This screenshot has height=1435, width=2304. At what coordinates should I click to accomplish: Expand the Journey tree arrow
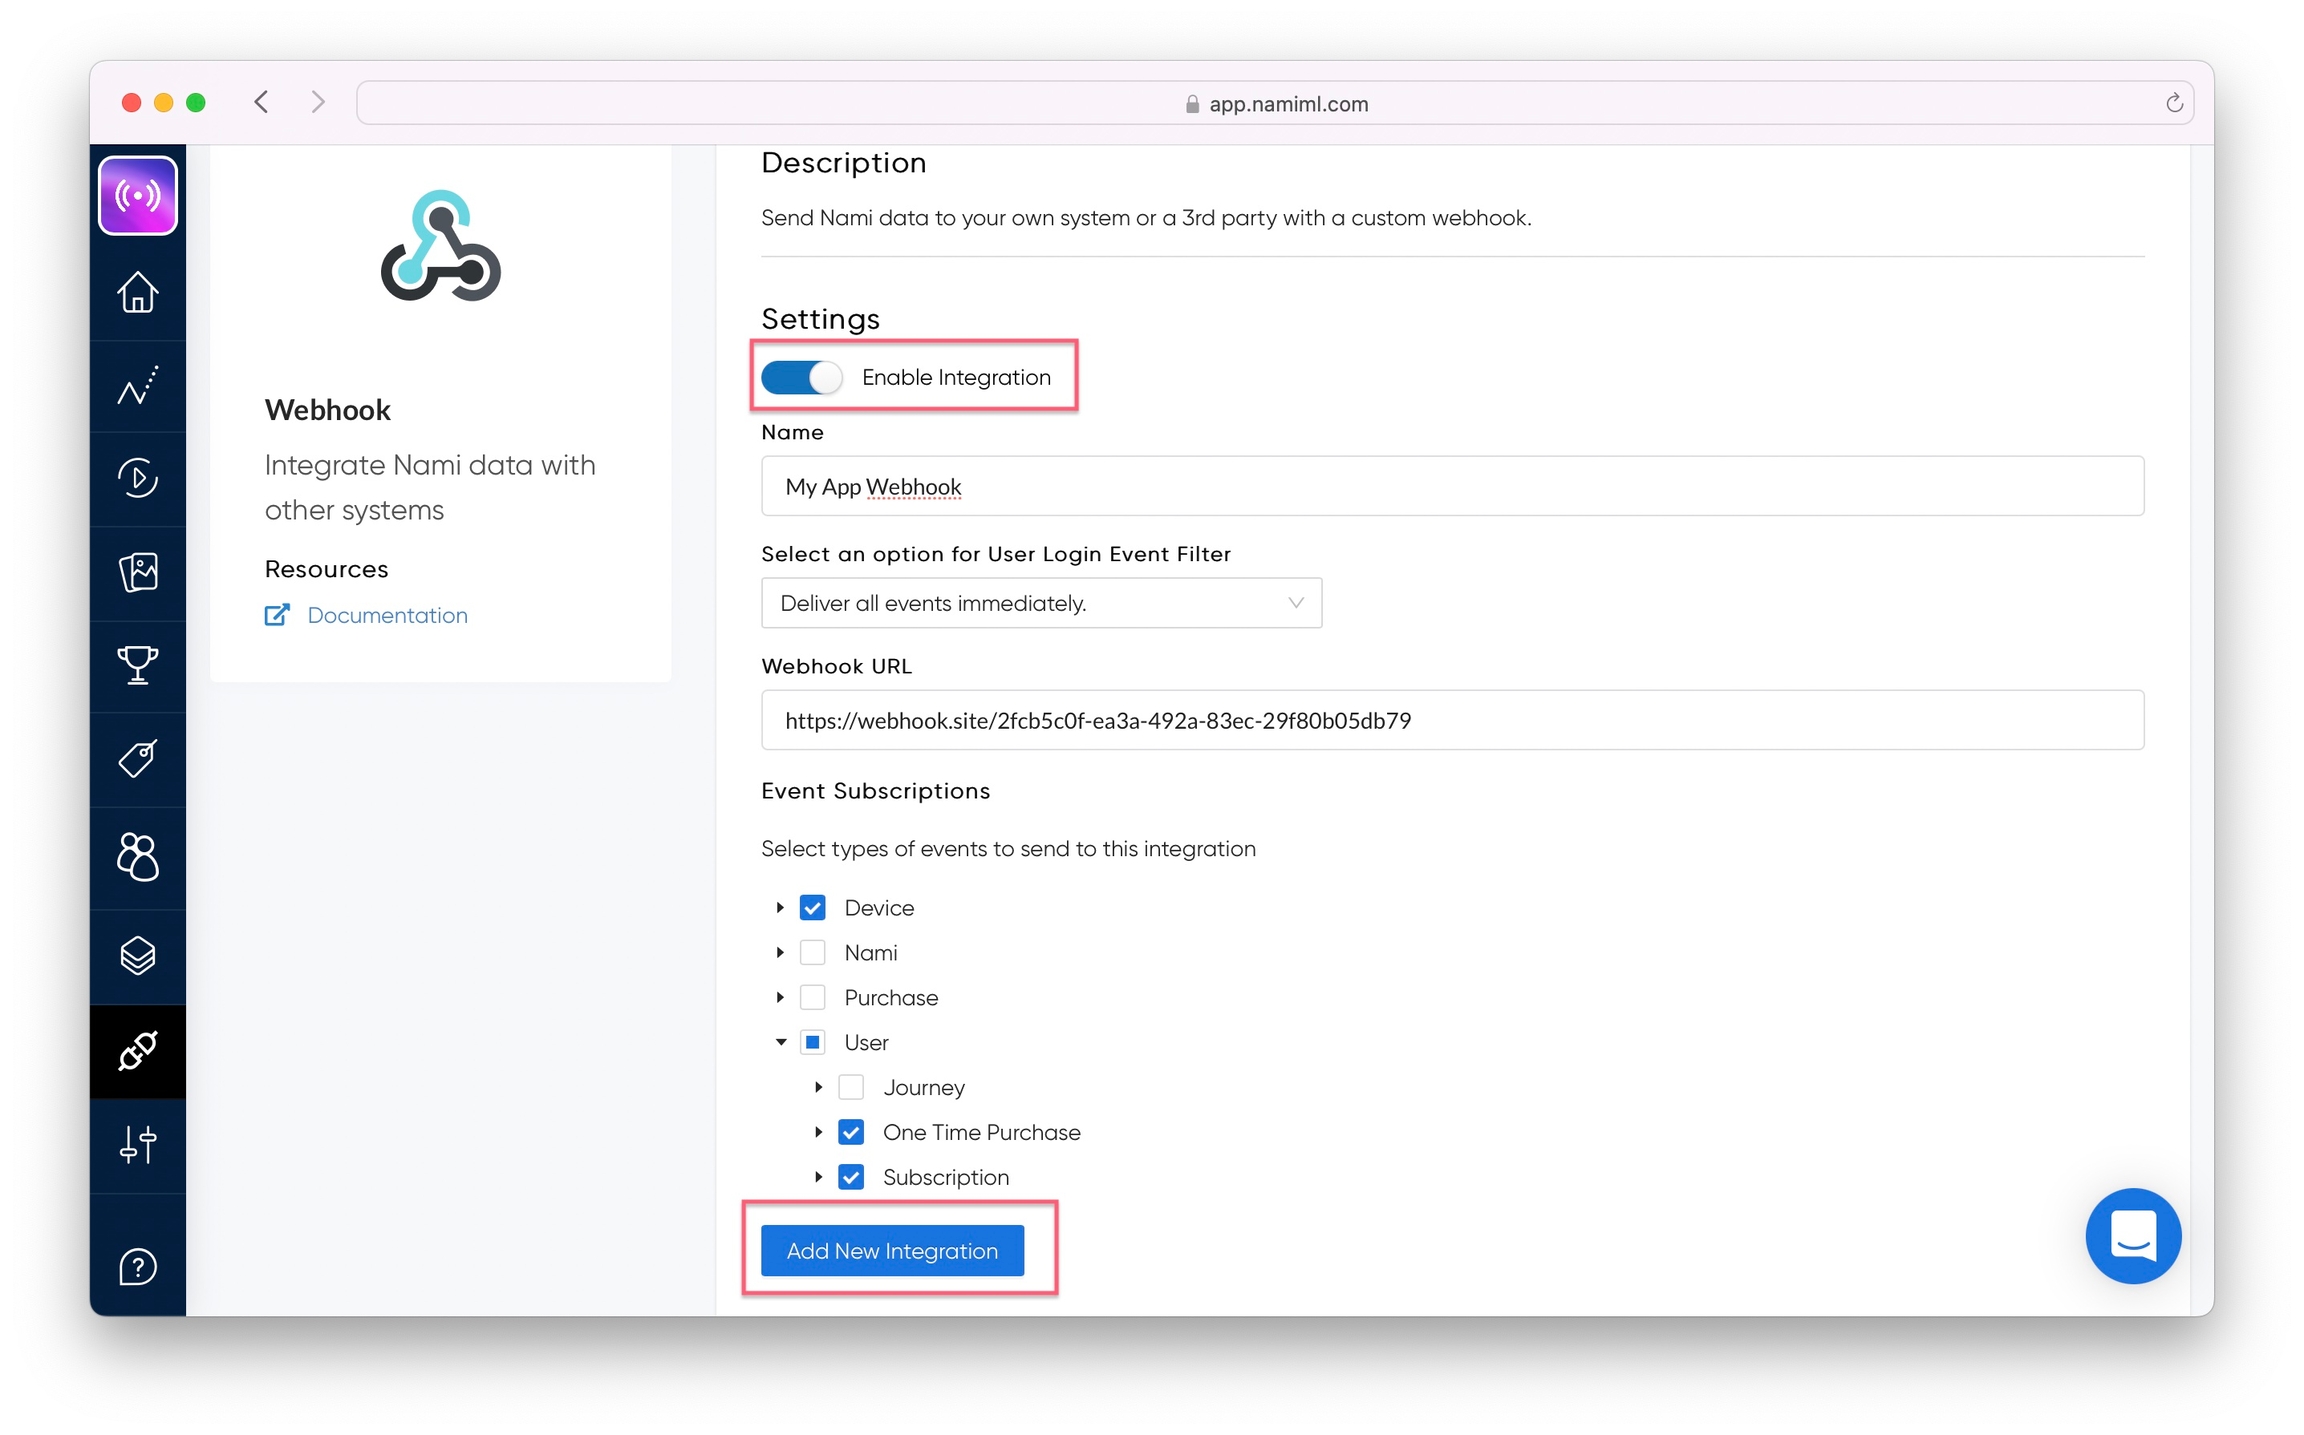click(818, 1088)
